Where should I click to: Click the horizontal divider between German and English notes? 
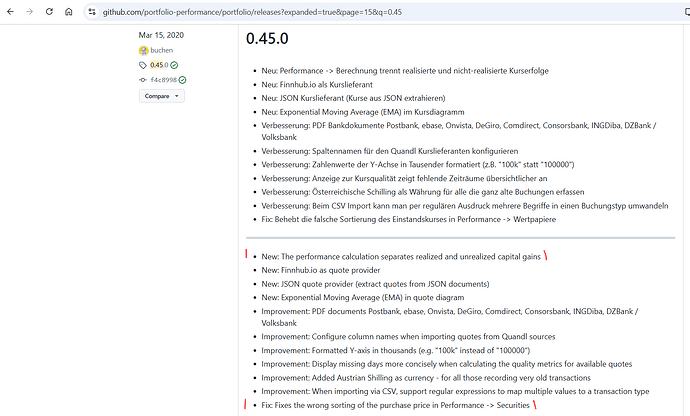pyautogui.click(x=460, y=237)
